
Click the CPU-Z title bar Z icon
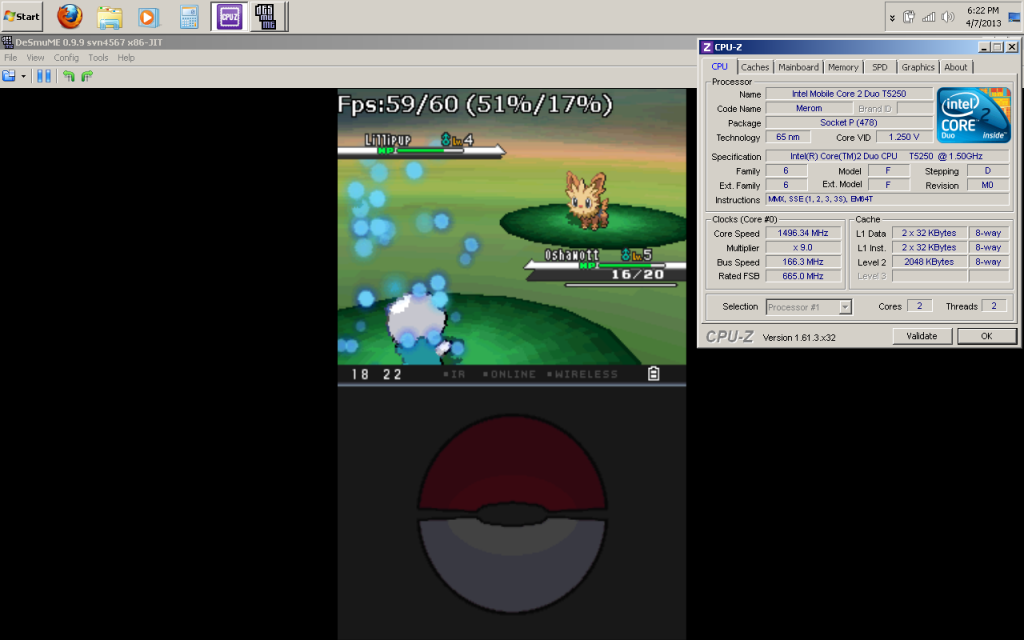tap(707, 47)
